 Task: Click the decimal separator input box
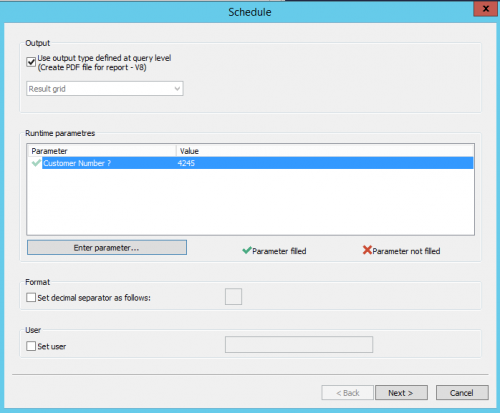233,297
